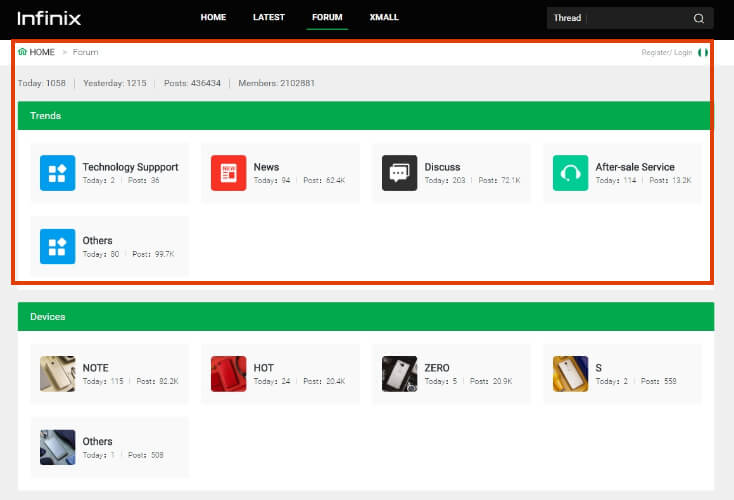Click the Forum breadcrumb text
This screenshot has width=734, height=500.
[86, 52]
